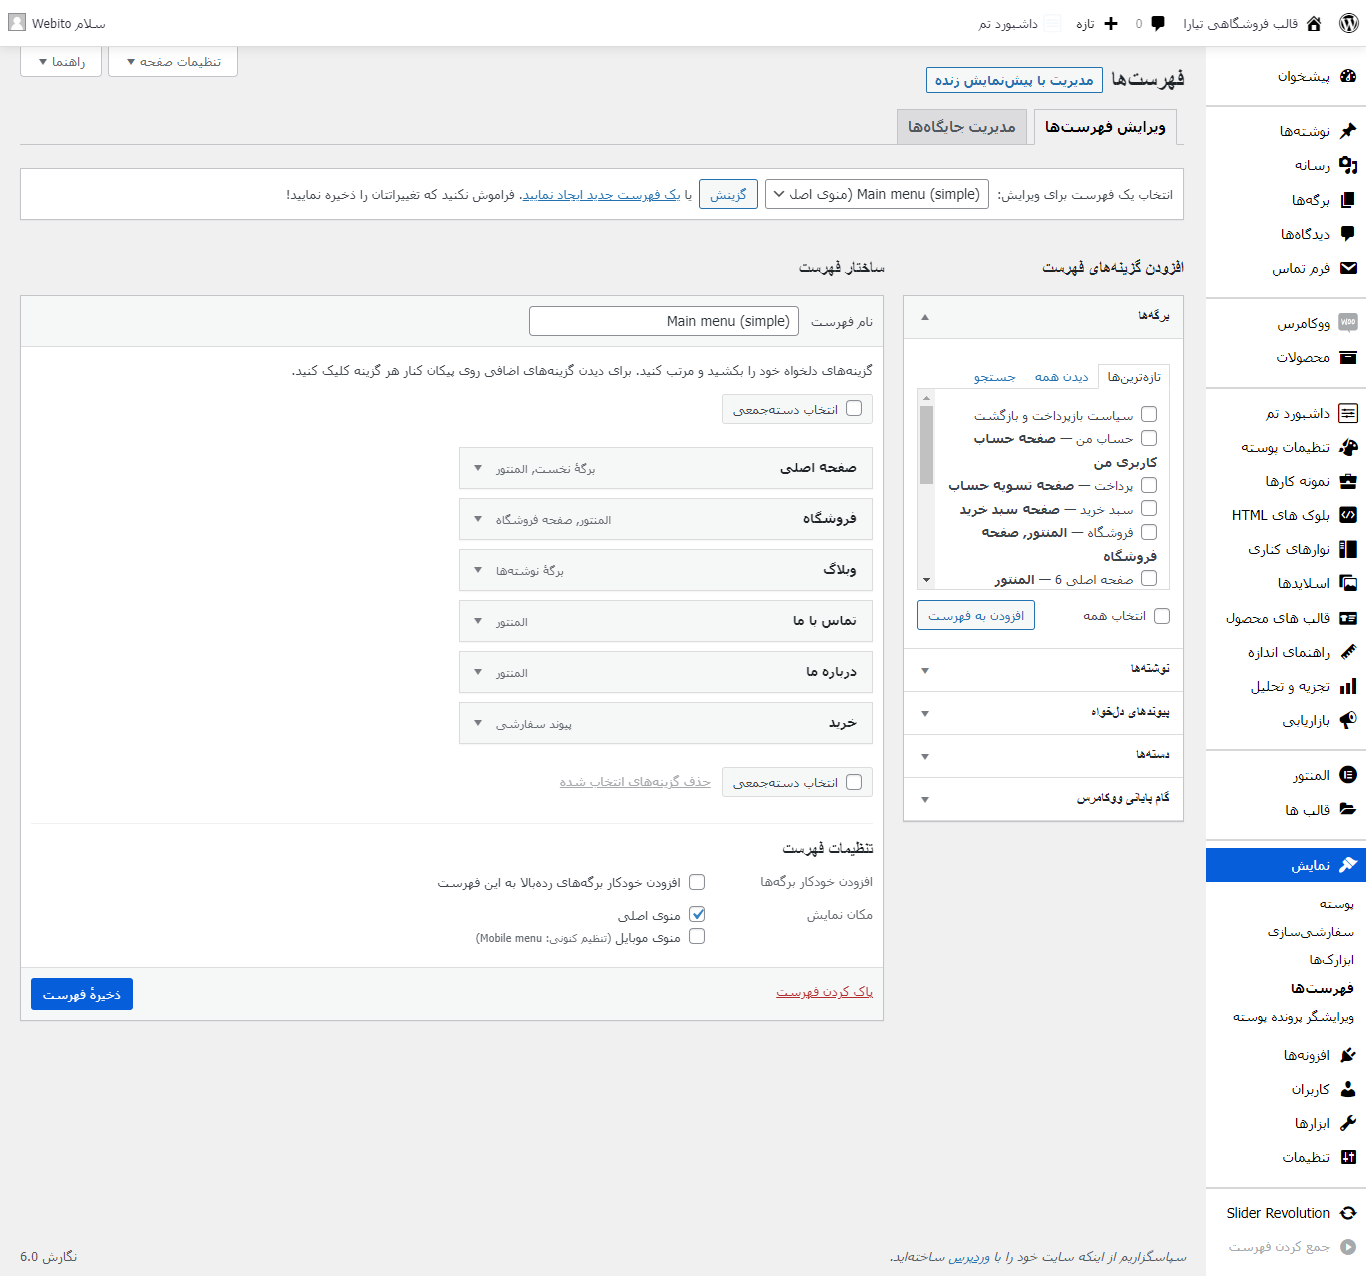Image resolution: width=1366 pixels, height=1276 pixels.
Task: Click the WordPress logo icon in admin bar
Action: [x=1348, y=23]
